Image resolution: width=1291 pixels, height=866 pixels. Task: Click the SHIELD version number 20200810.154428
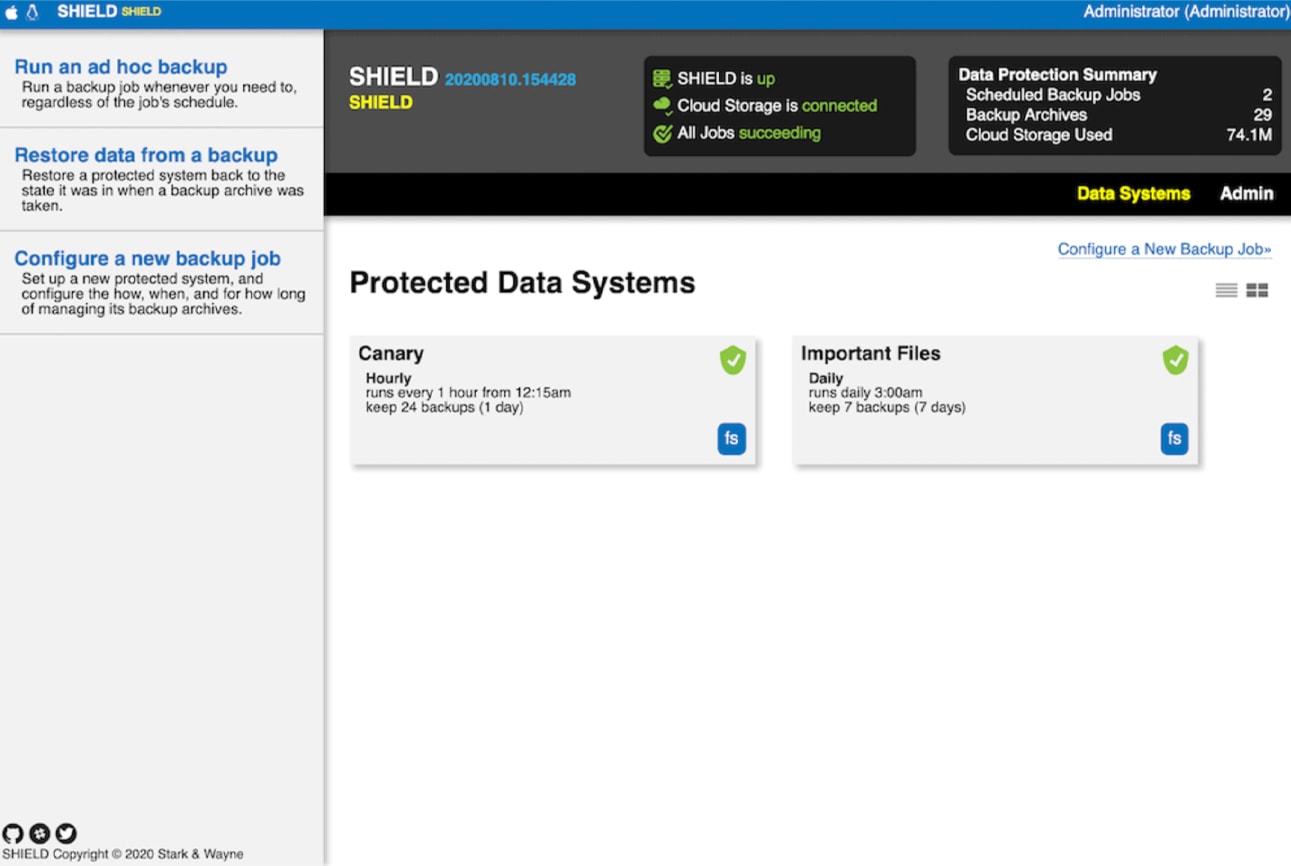[510, 79]
